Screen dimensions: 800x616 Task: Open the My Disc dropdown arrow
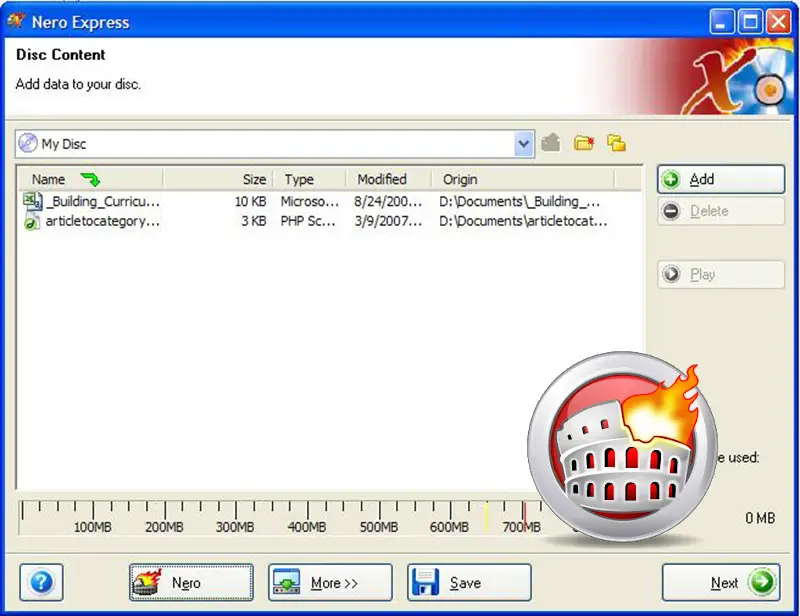pyautogui.click(x=523, y=144)
